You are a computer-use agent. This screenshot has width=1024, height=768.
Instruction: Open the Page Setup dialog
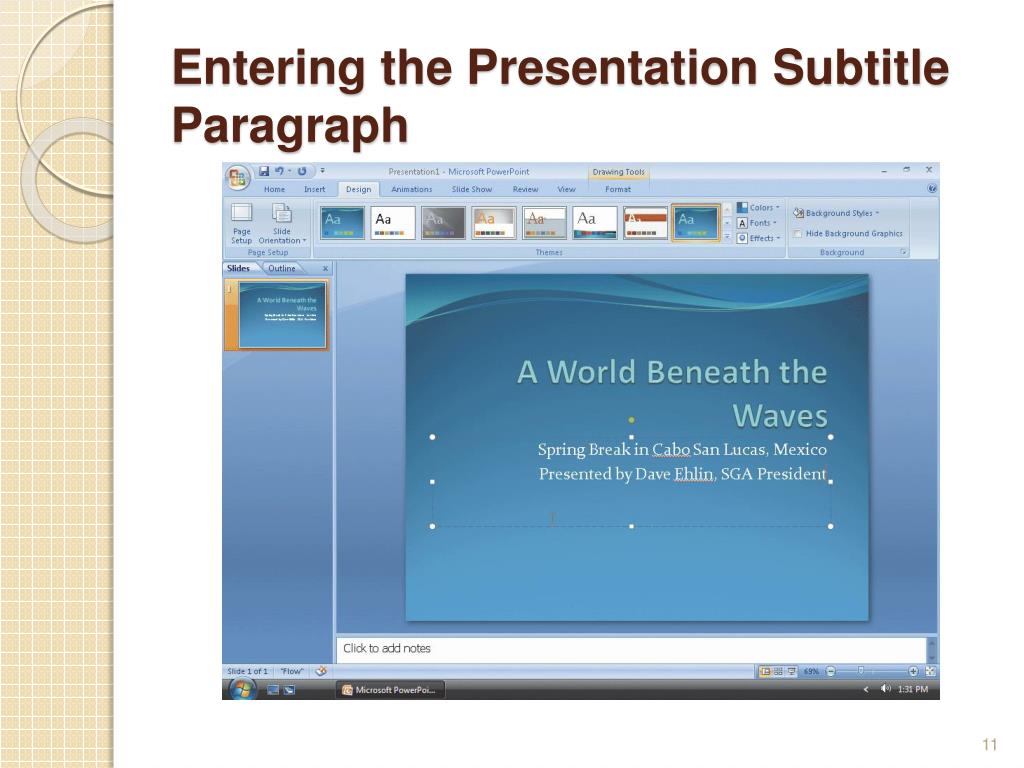pyautogui.click(x=242, y=223)
